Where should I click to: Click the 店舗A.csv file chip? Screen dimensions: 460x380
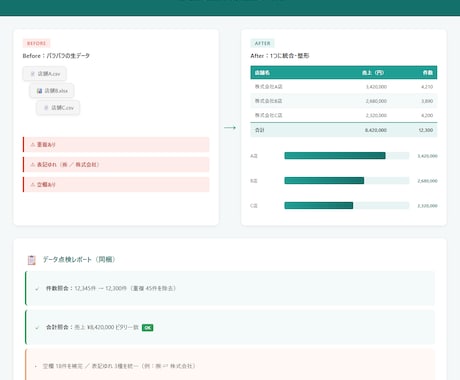[x=44, y=74]
